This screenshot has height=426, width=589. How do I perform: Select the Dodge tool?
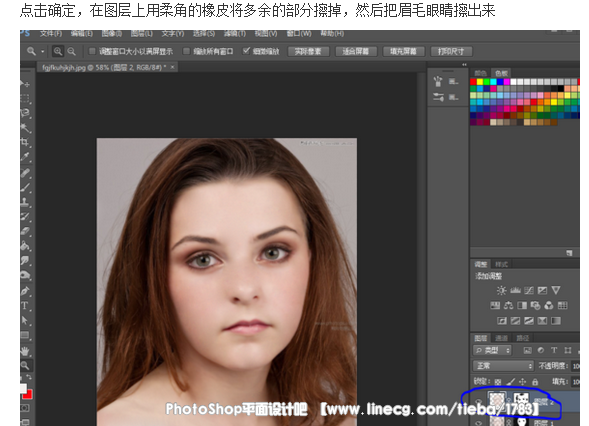[25, 275]
